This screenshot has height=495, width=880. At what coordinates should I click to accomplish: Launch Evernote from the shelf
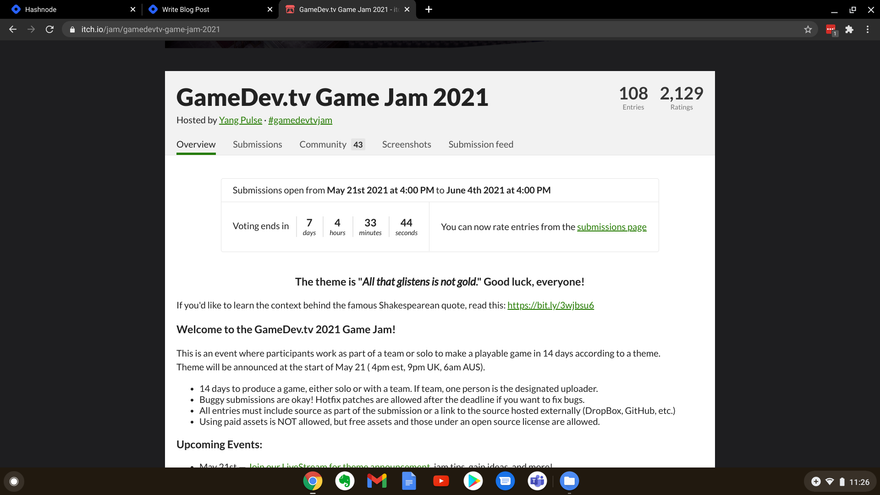click(x=345, y=481)
